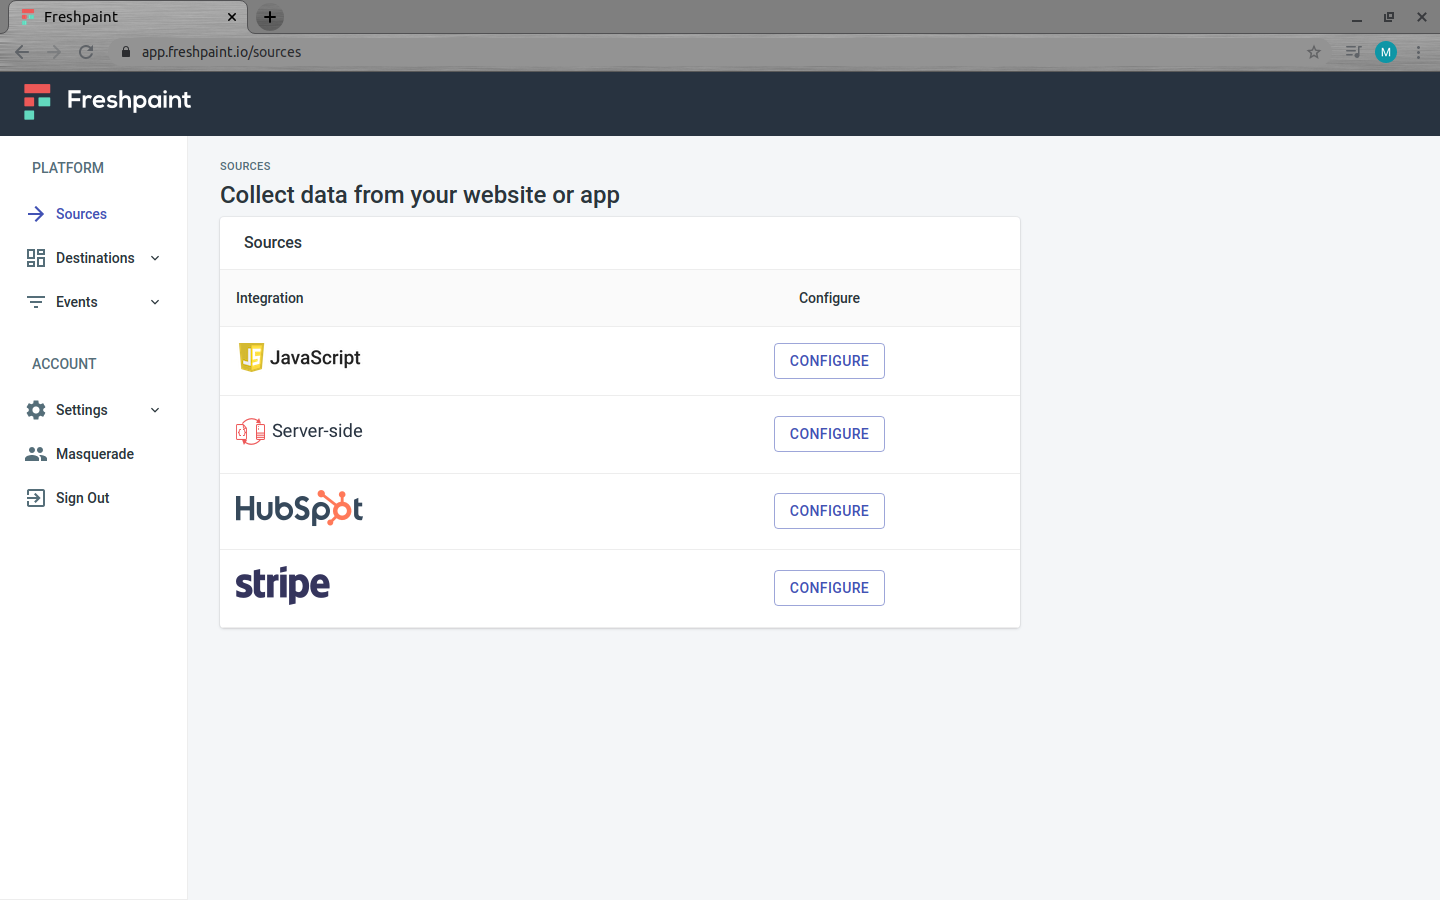Viewport: 1440px width, 900px height.
Task: Click the ACCOUNT section label
Action: tap(64, 364)
